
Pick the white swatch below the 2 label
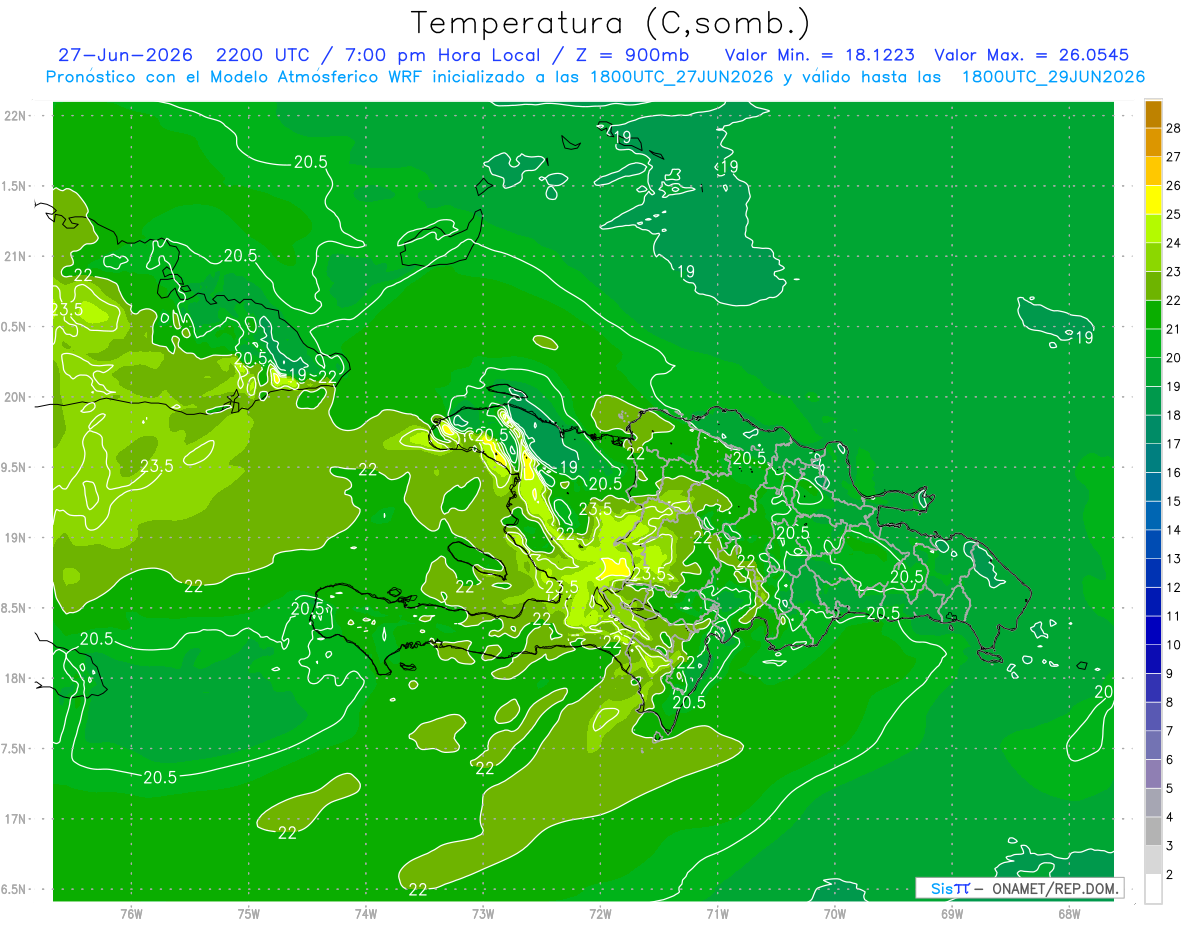[x=1153, y=889]
